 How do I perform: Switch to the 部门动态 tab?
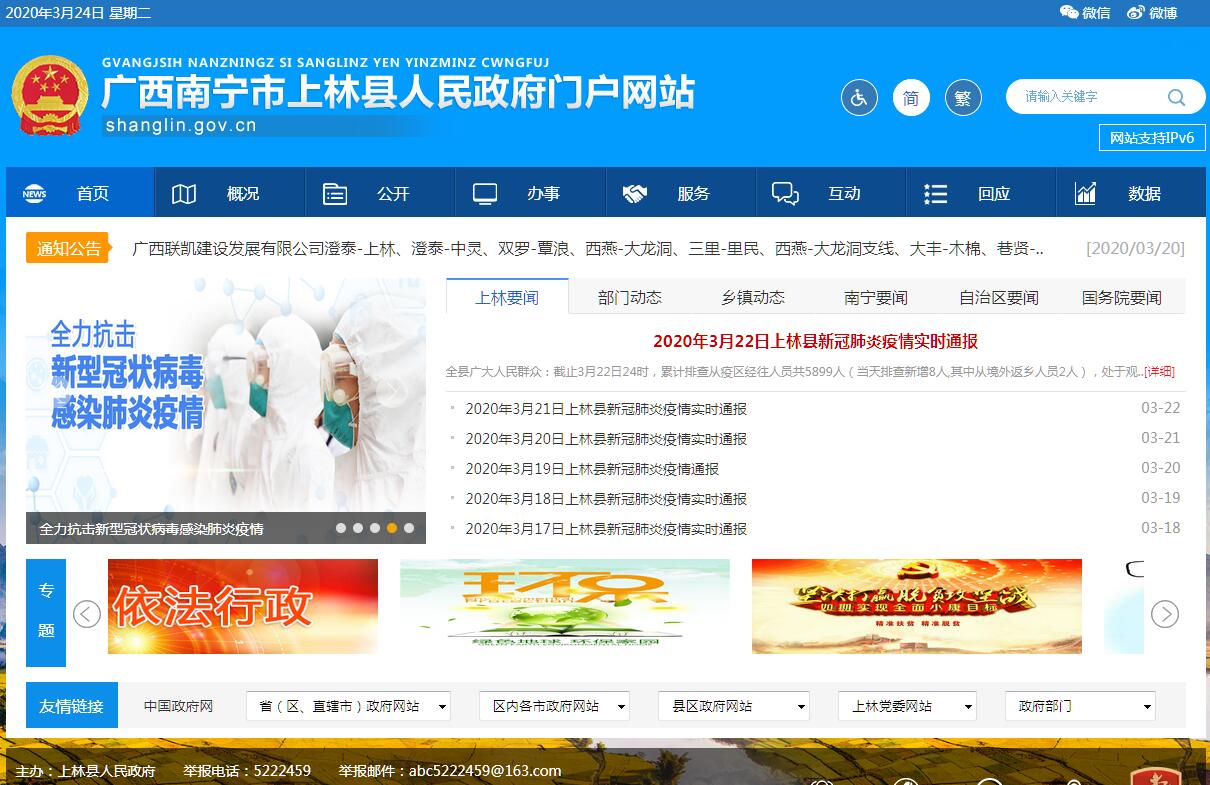629,297
